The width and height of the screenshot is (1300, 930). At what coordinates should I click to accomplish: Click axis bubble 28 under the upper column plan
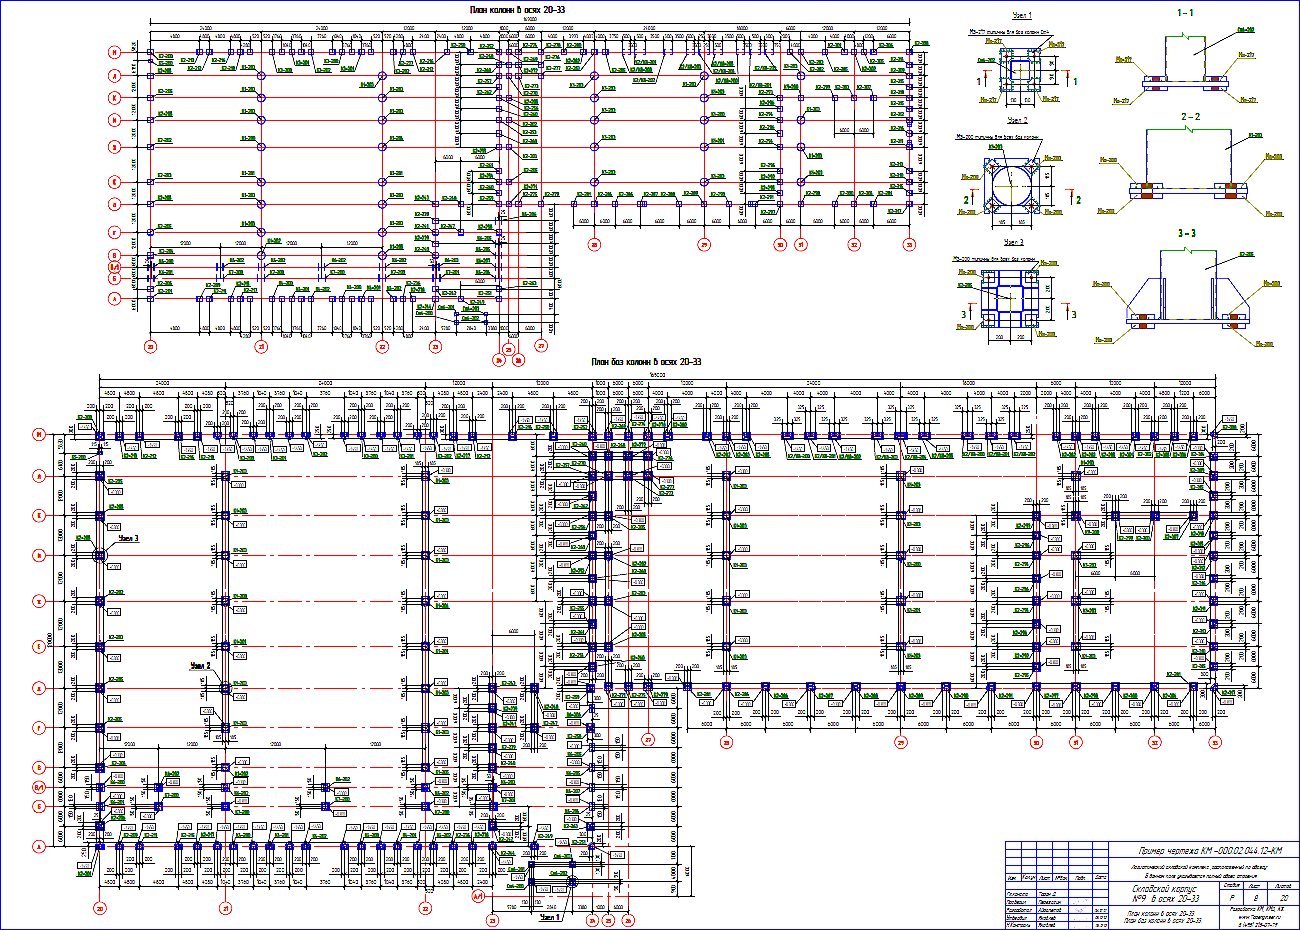click(x=594, y=244)
